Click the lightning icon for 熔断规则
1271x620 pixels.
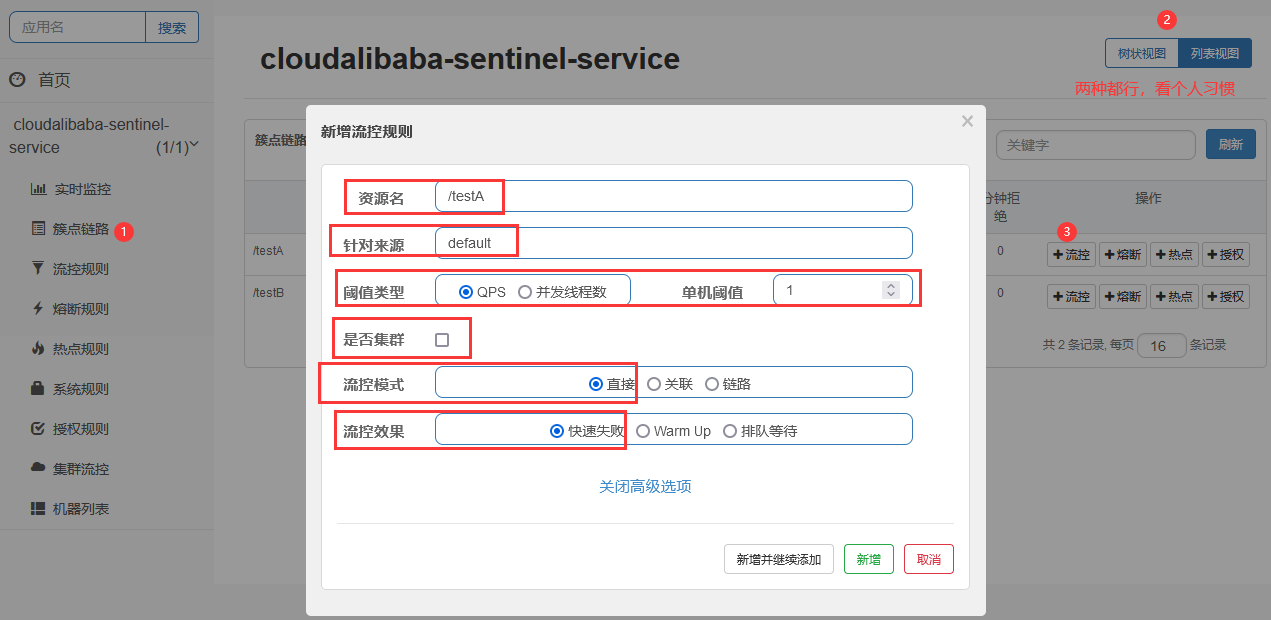click(x=38, y=309)
